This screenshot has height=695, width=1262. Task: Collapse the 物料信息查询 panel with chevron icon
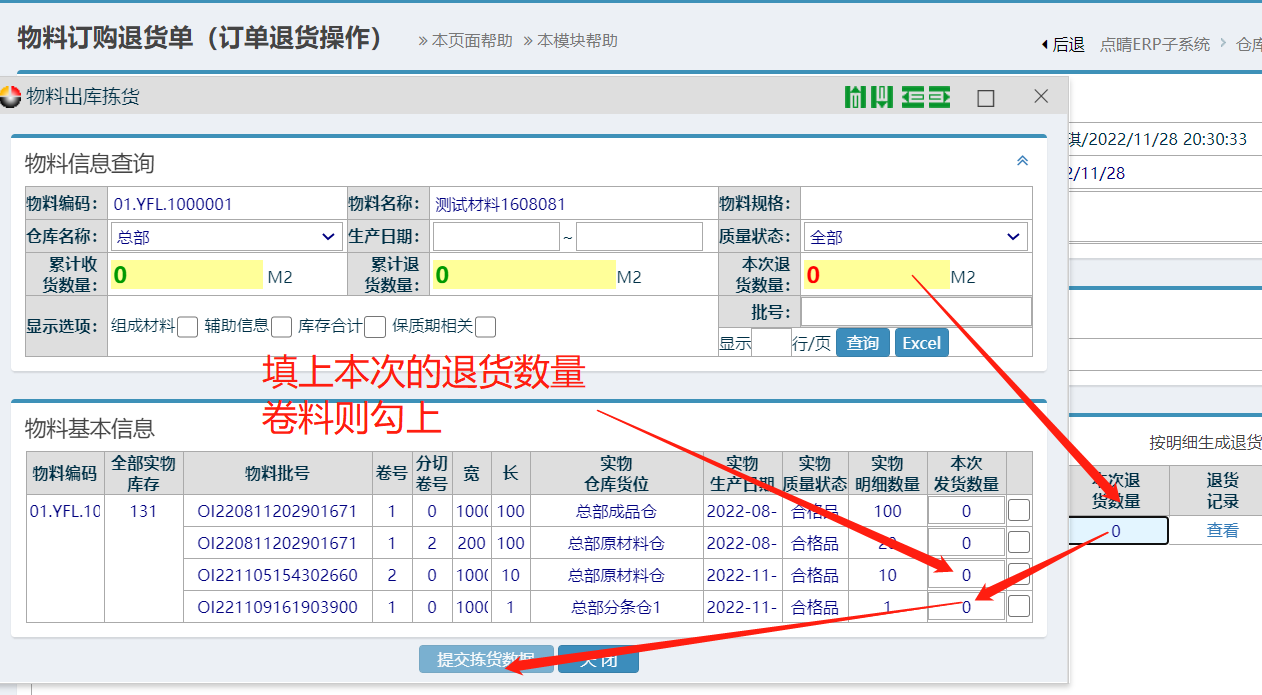click(1022, 160)
